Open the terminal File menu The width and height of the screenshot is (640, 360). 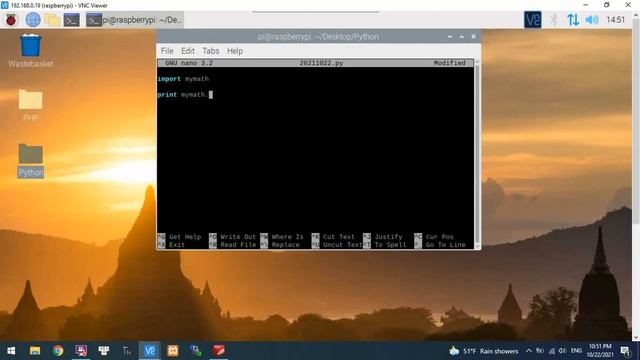pyautogui.click(x=167, y=51)
